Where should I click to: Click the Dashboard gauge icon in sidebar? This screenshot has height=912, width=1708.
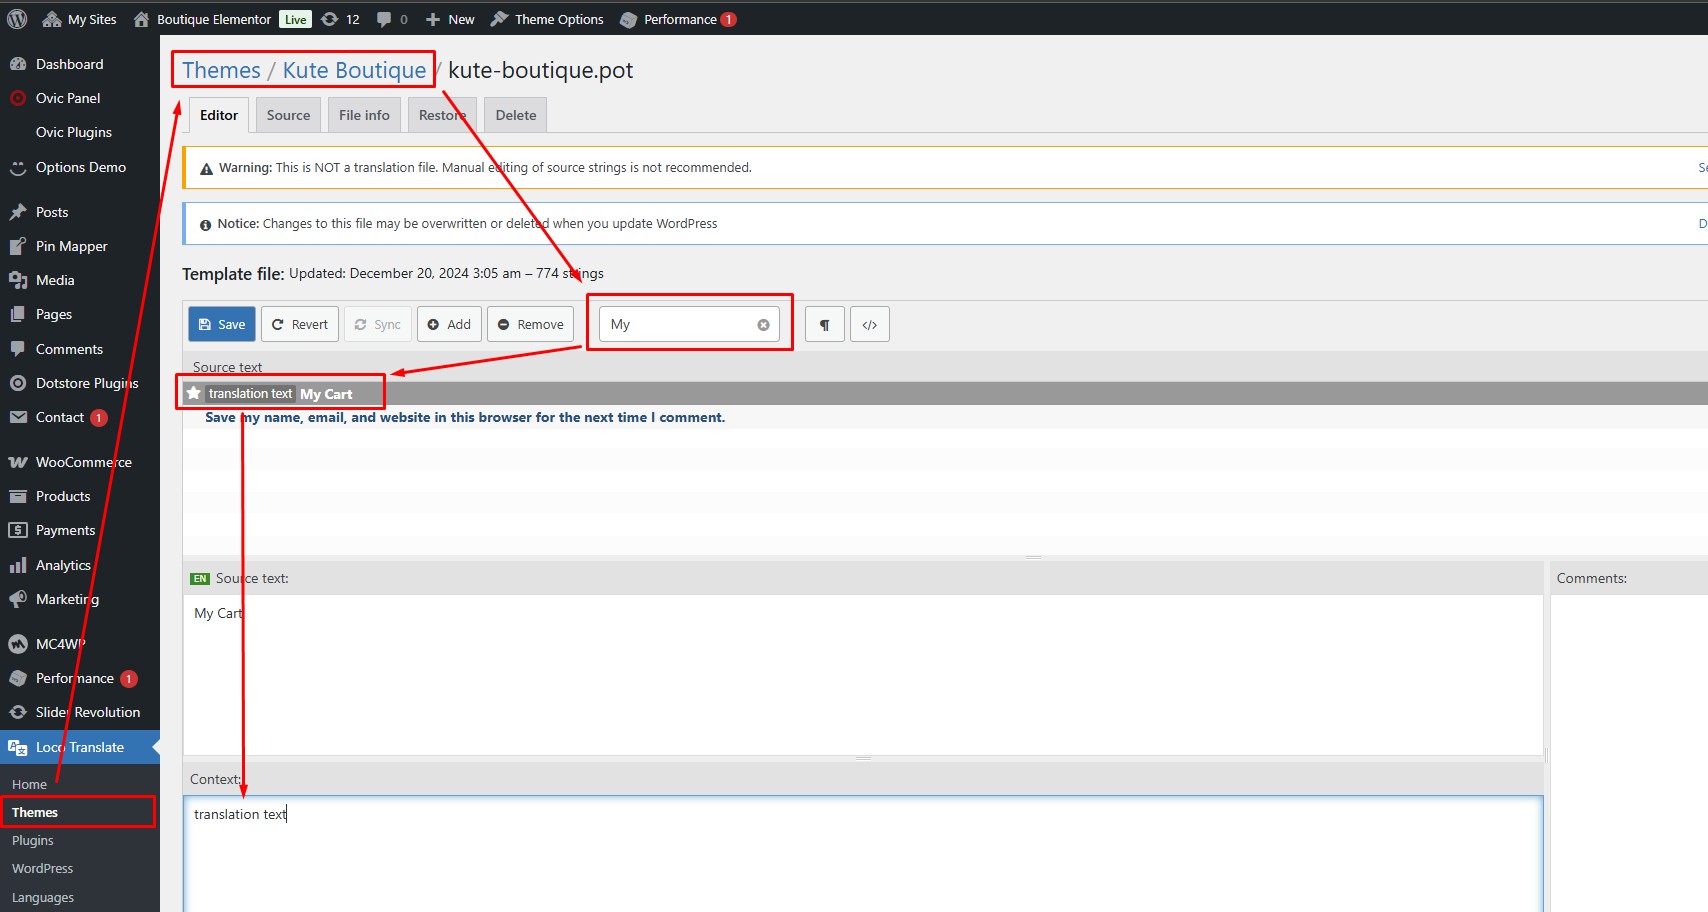(x=17, y=64)
